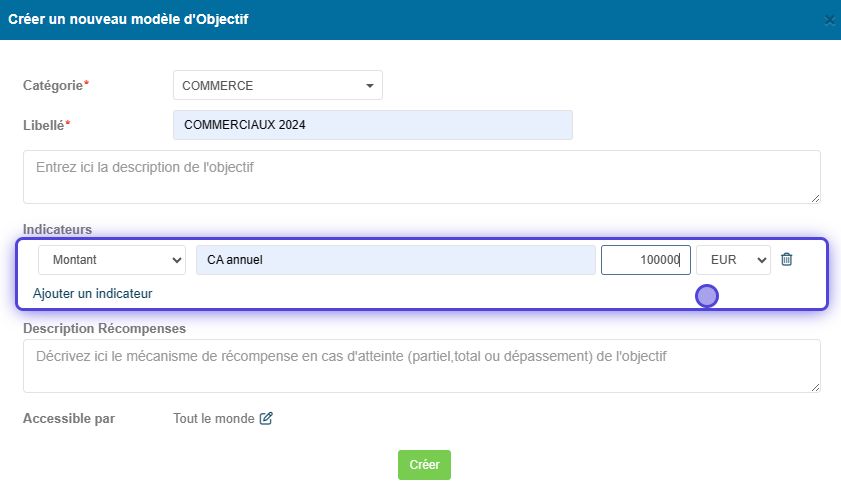
Task: Open the Montant indicator type dropdown
Action: 112,260
